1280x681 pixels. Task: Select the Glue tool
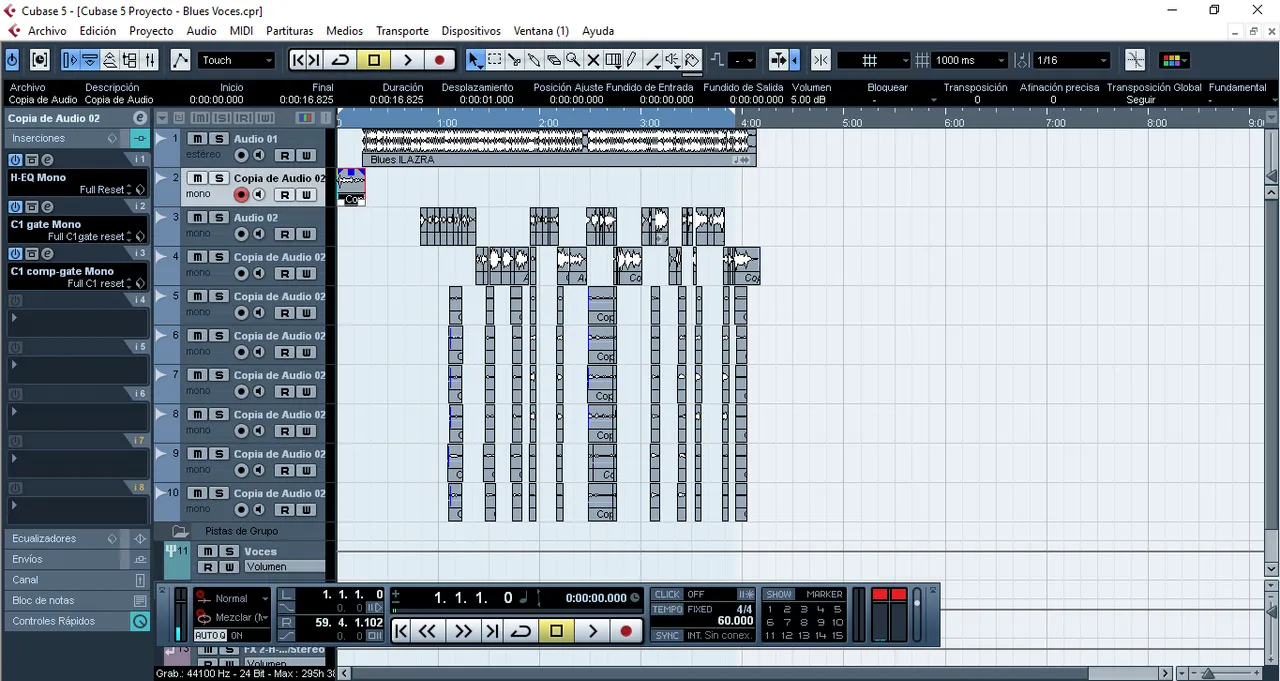pos(534,60)
